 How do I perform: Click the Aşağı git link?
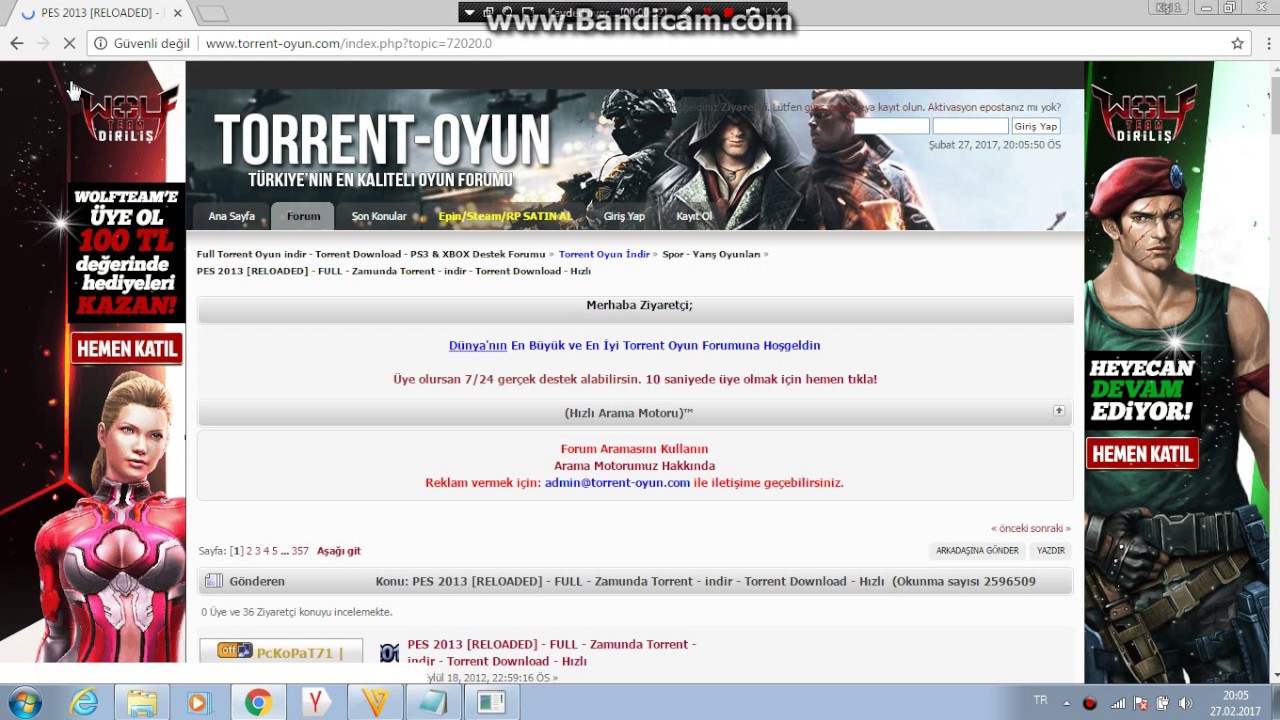(x=339, y=551)
